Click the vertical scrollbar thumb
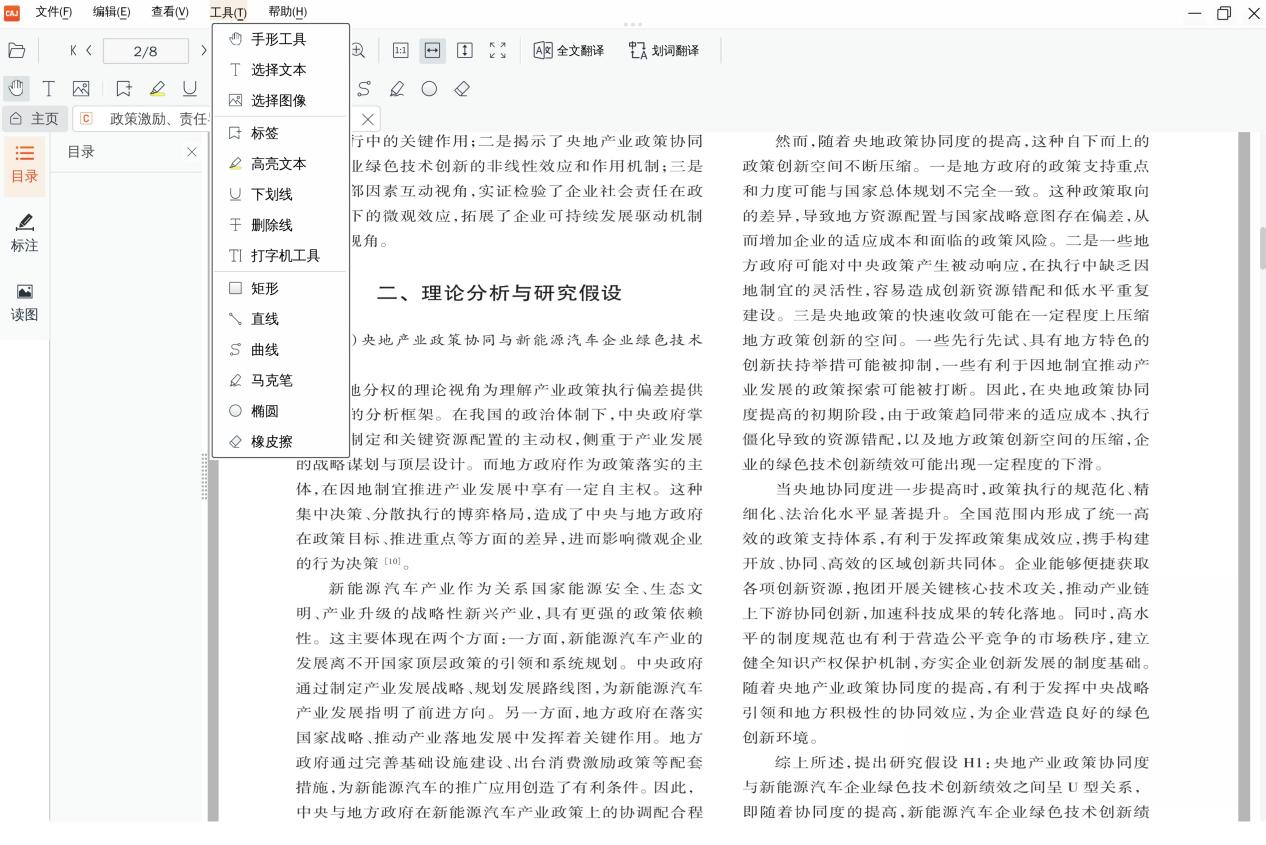 [1262, 248]
